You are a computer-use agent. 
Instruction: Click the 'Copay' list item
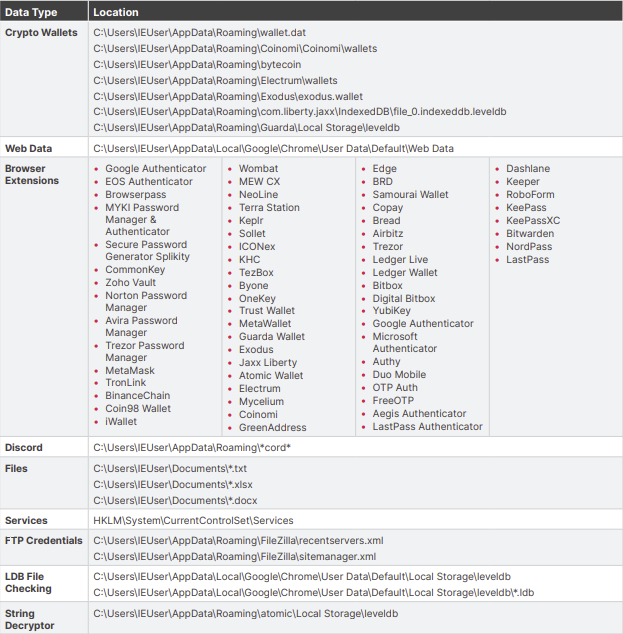388,207
